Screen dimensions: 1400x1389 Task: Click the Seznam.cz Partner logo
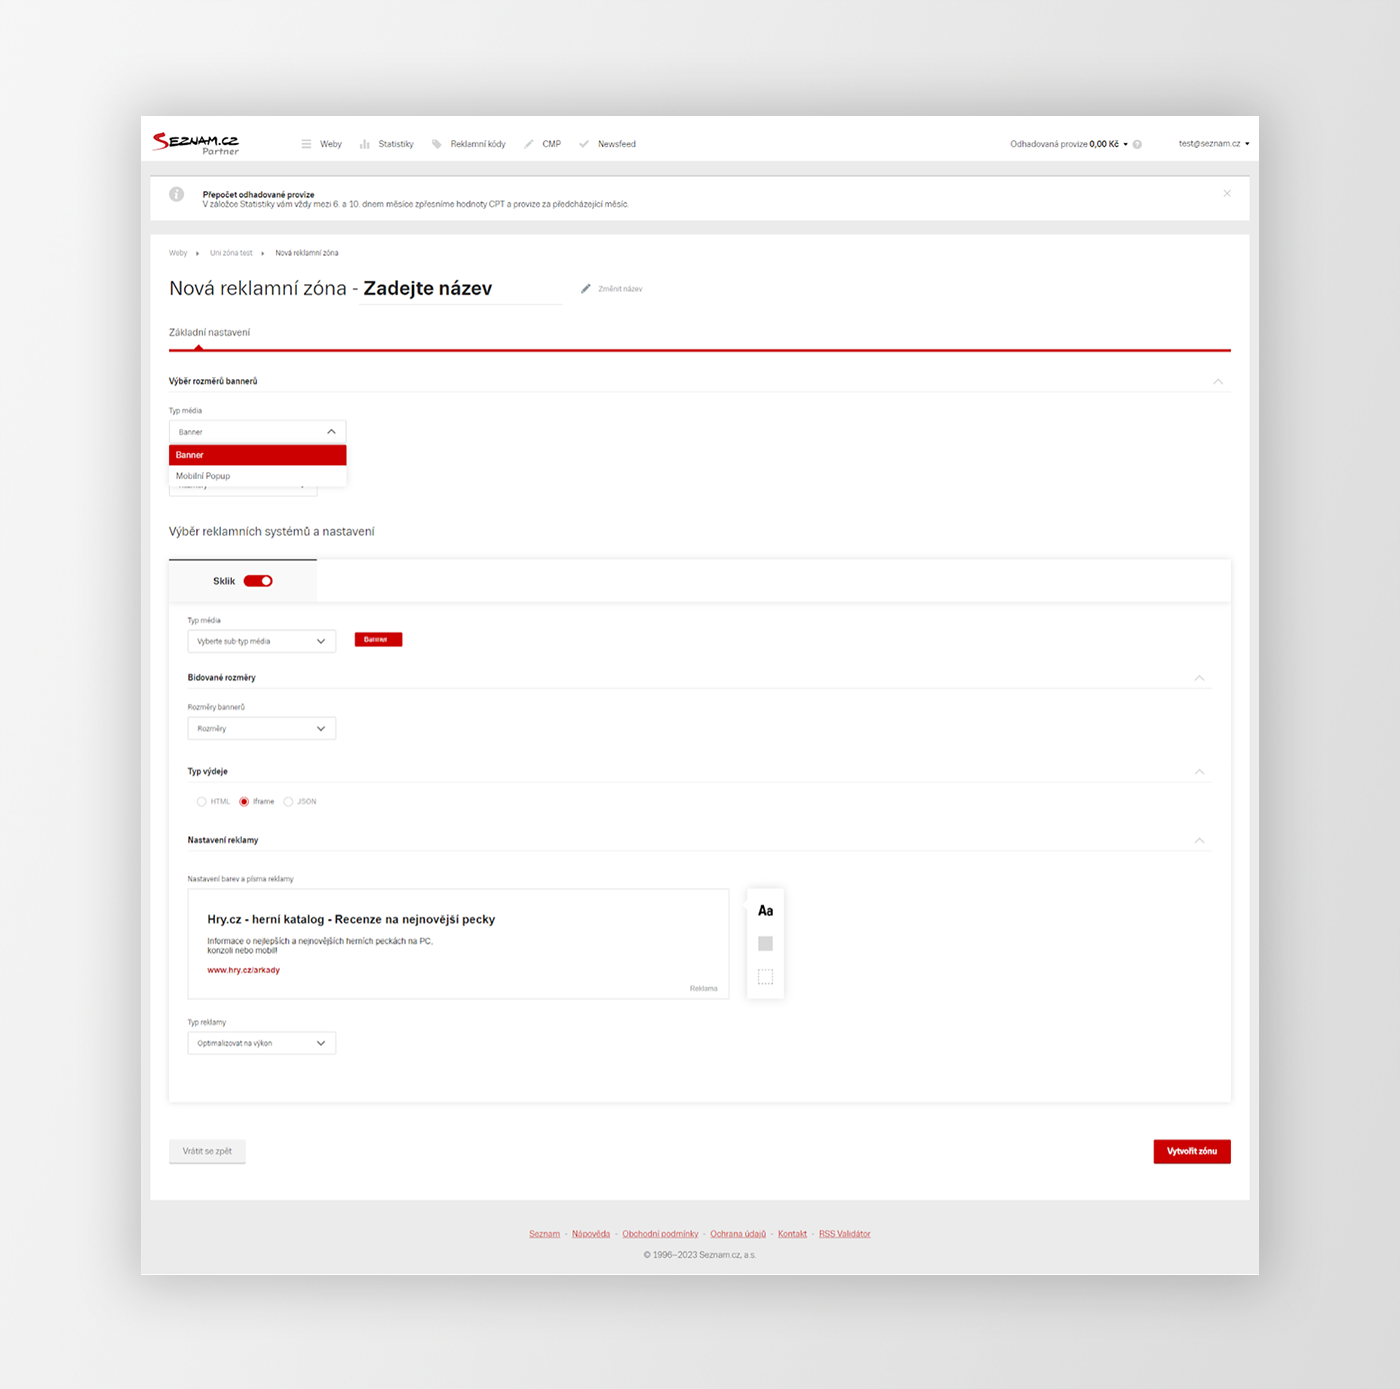coord(196,143)
